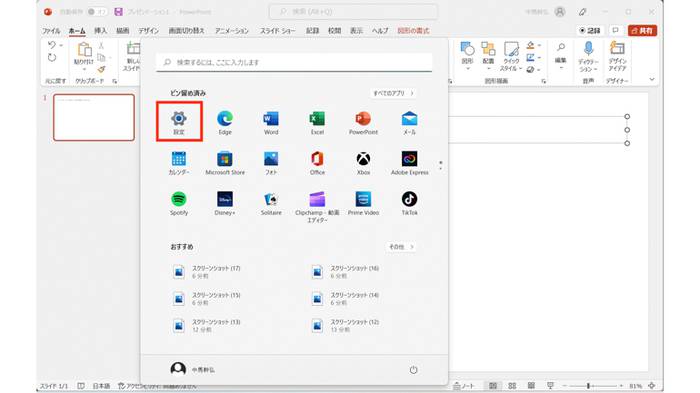Open Xbox app icon

tap(363, 163)
